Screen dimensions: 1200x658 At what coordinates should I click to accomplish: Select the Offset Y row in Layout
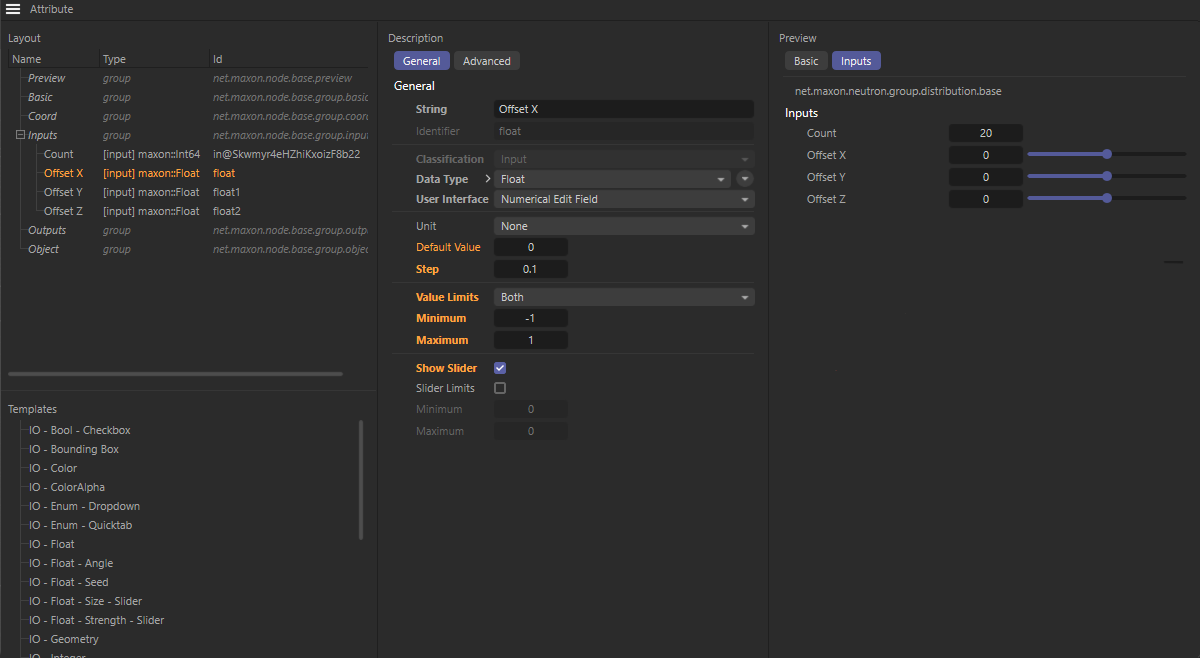click(x=63, y=192)
